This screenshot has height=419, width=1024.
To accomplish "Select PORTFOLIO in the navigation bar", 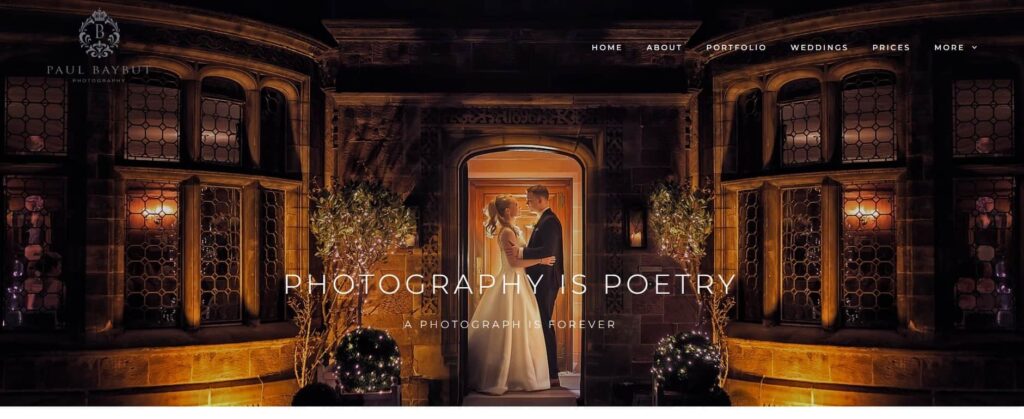I will 736,48.
